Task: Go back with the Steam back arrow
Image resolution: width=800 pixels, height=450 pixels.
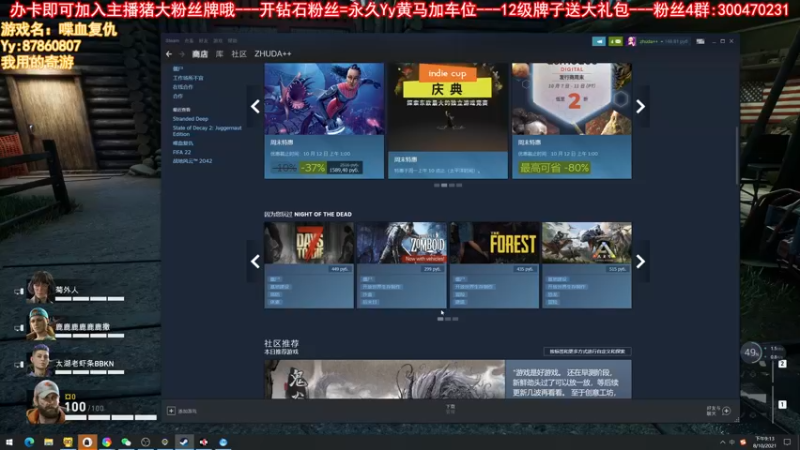Action: tap(169, 54)
